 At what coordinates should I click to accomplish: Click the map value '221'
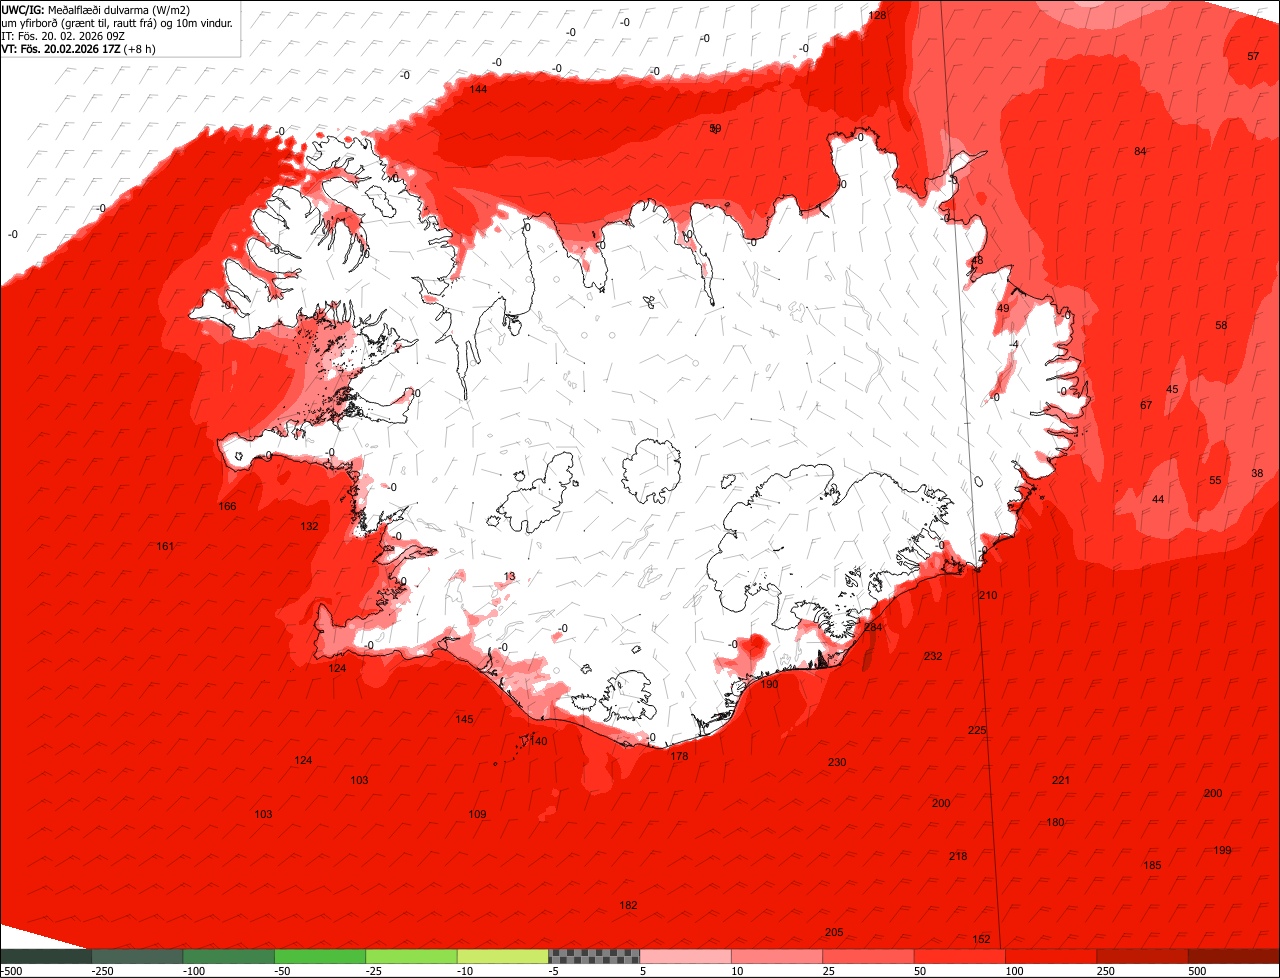pyautogui.click(x=1061, y=780)
